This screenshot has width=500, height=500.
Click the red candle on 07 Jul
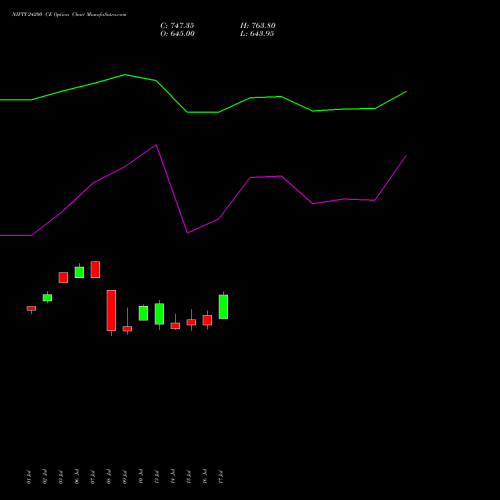(95, 269)
